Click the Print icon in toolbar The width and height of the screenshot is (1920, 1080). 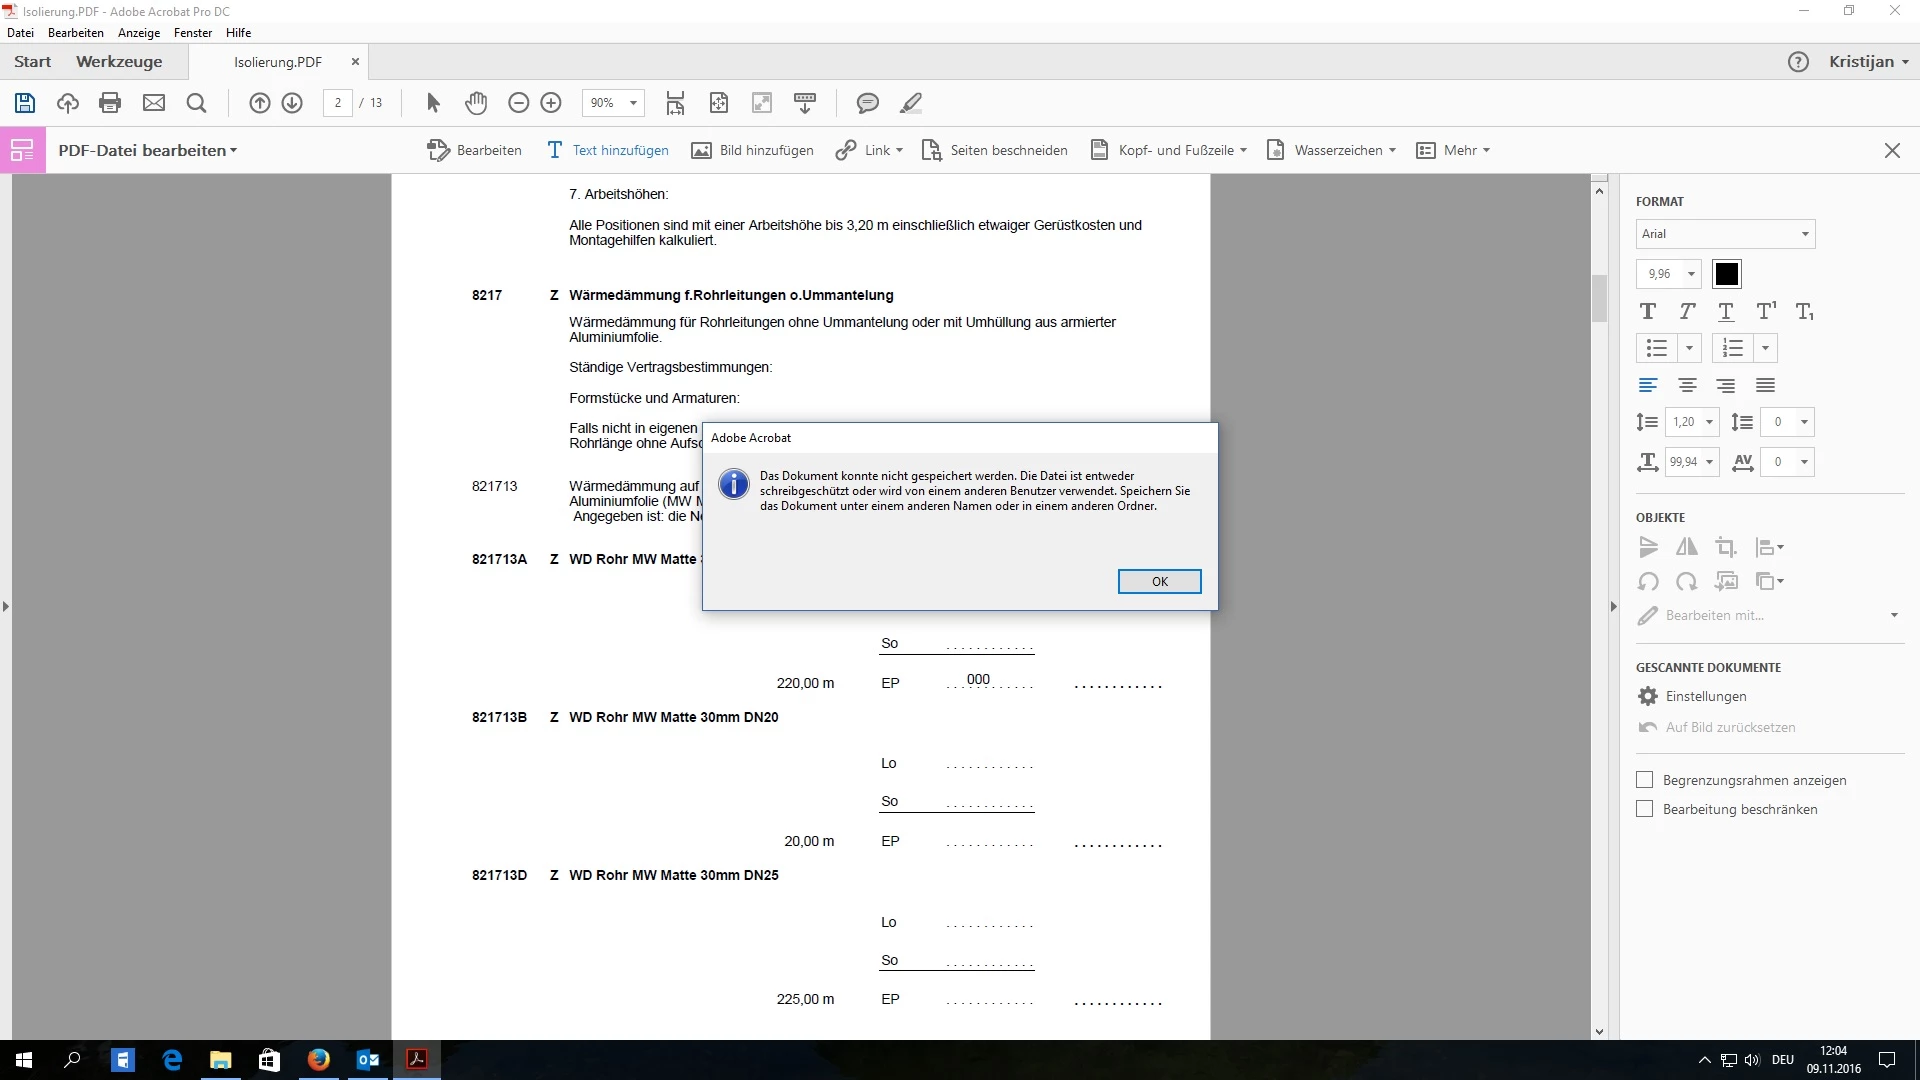tap(110, 103)
